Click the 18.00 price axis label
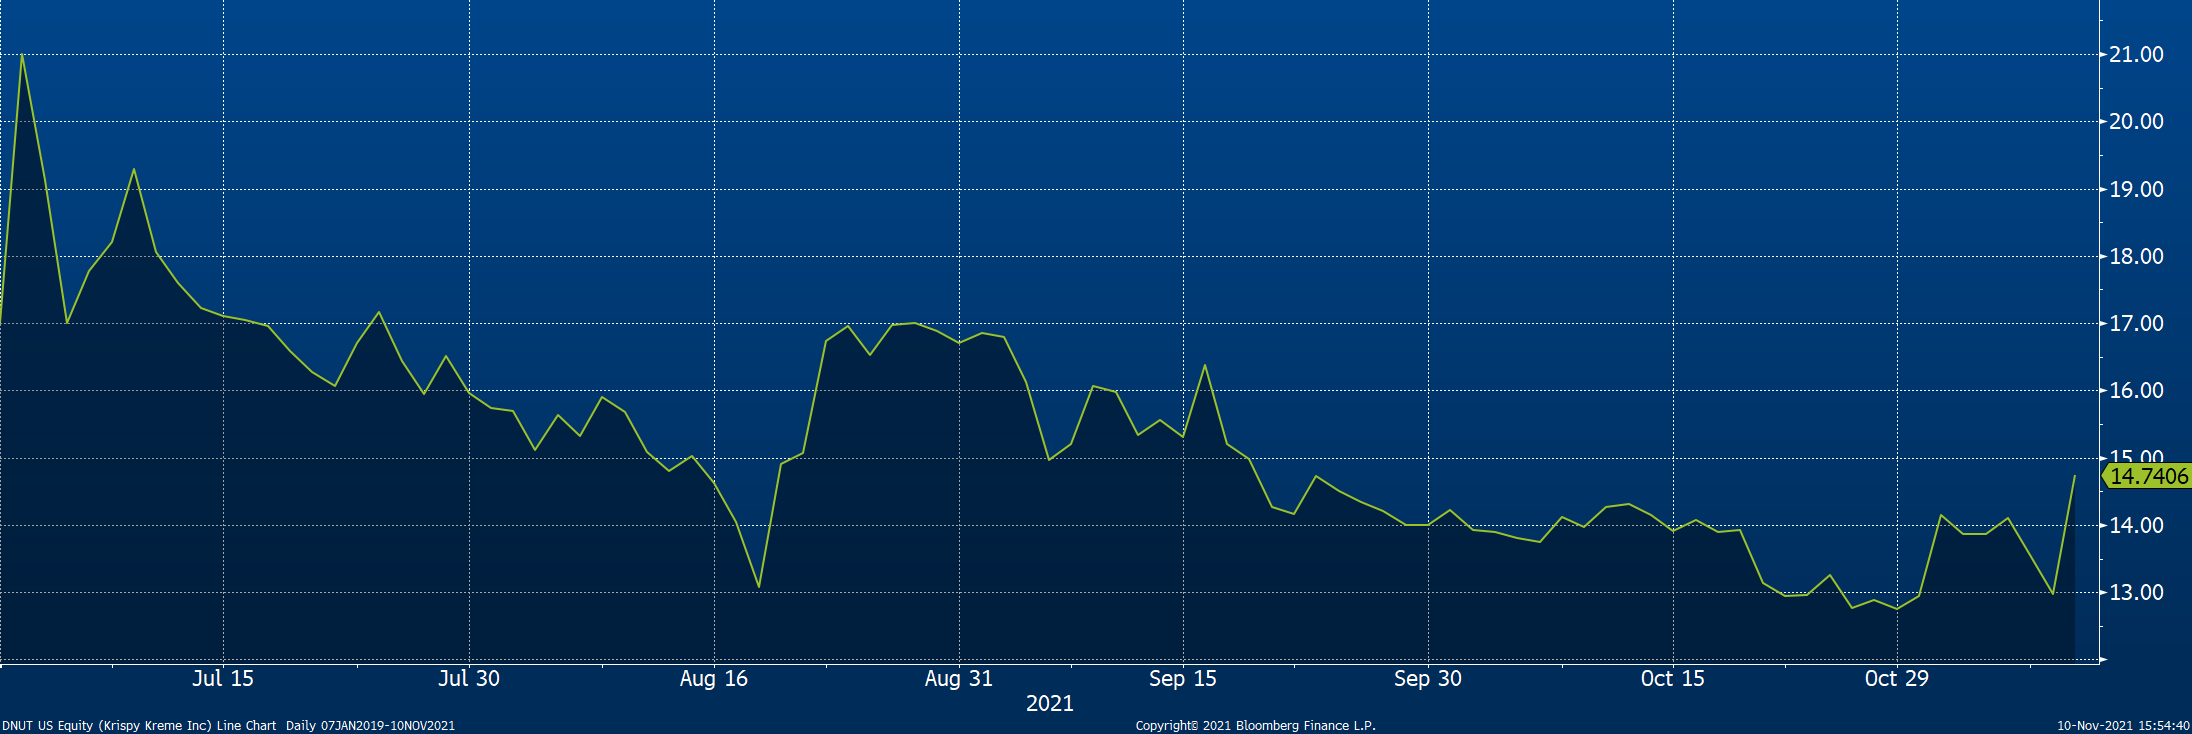The height and width of the screenshot is (734, 2192). pos(2136,257)
